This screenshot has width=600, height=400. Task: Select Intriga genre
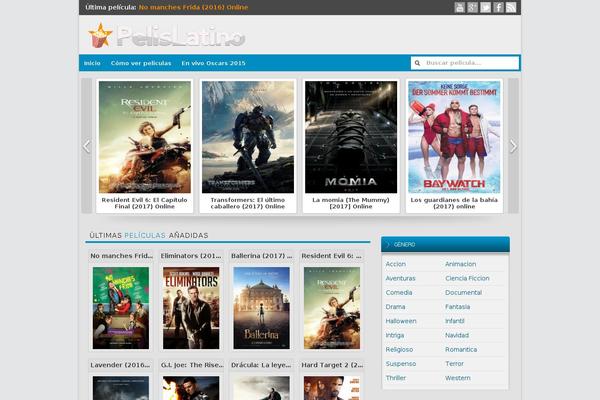click(395, 335)
